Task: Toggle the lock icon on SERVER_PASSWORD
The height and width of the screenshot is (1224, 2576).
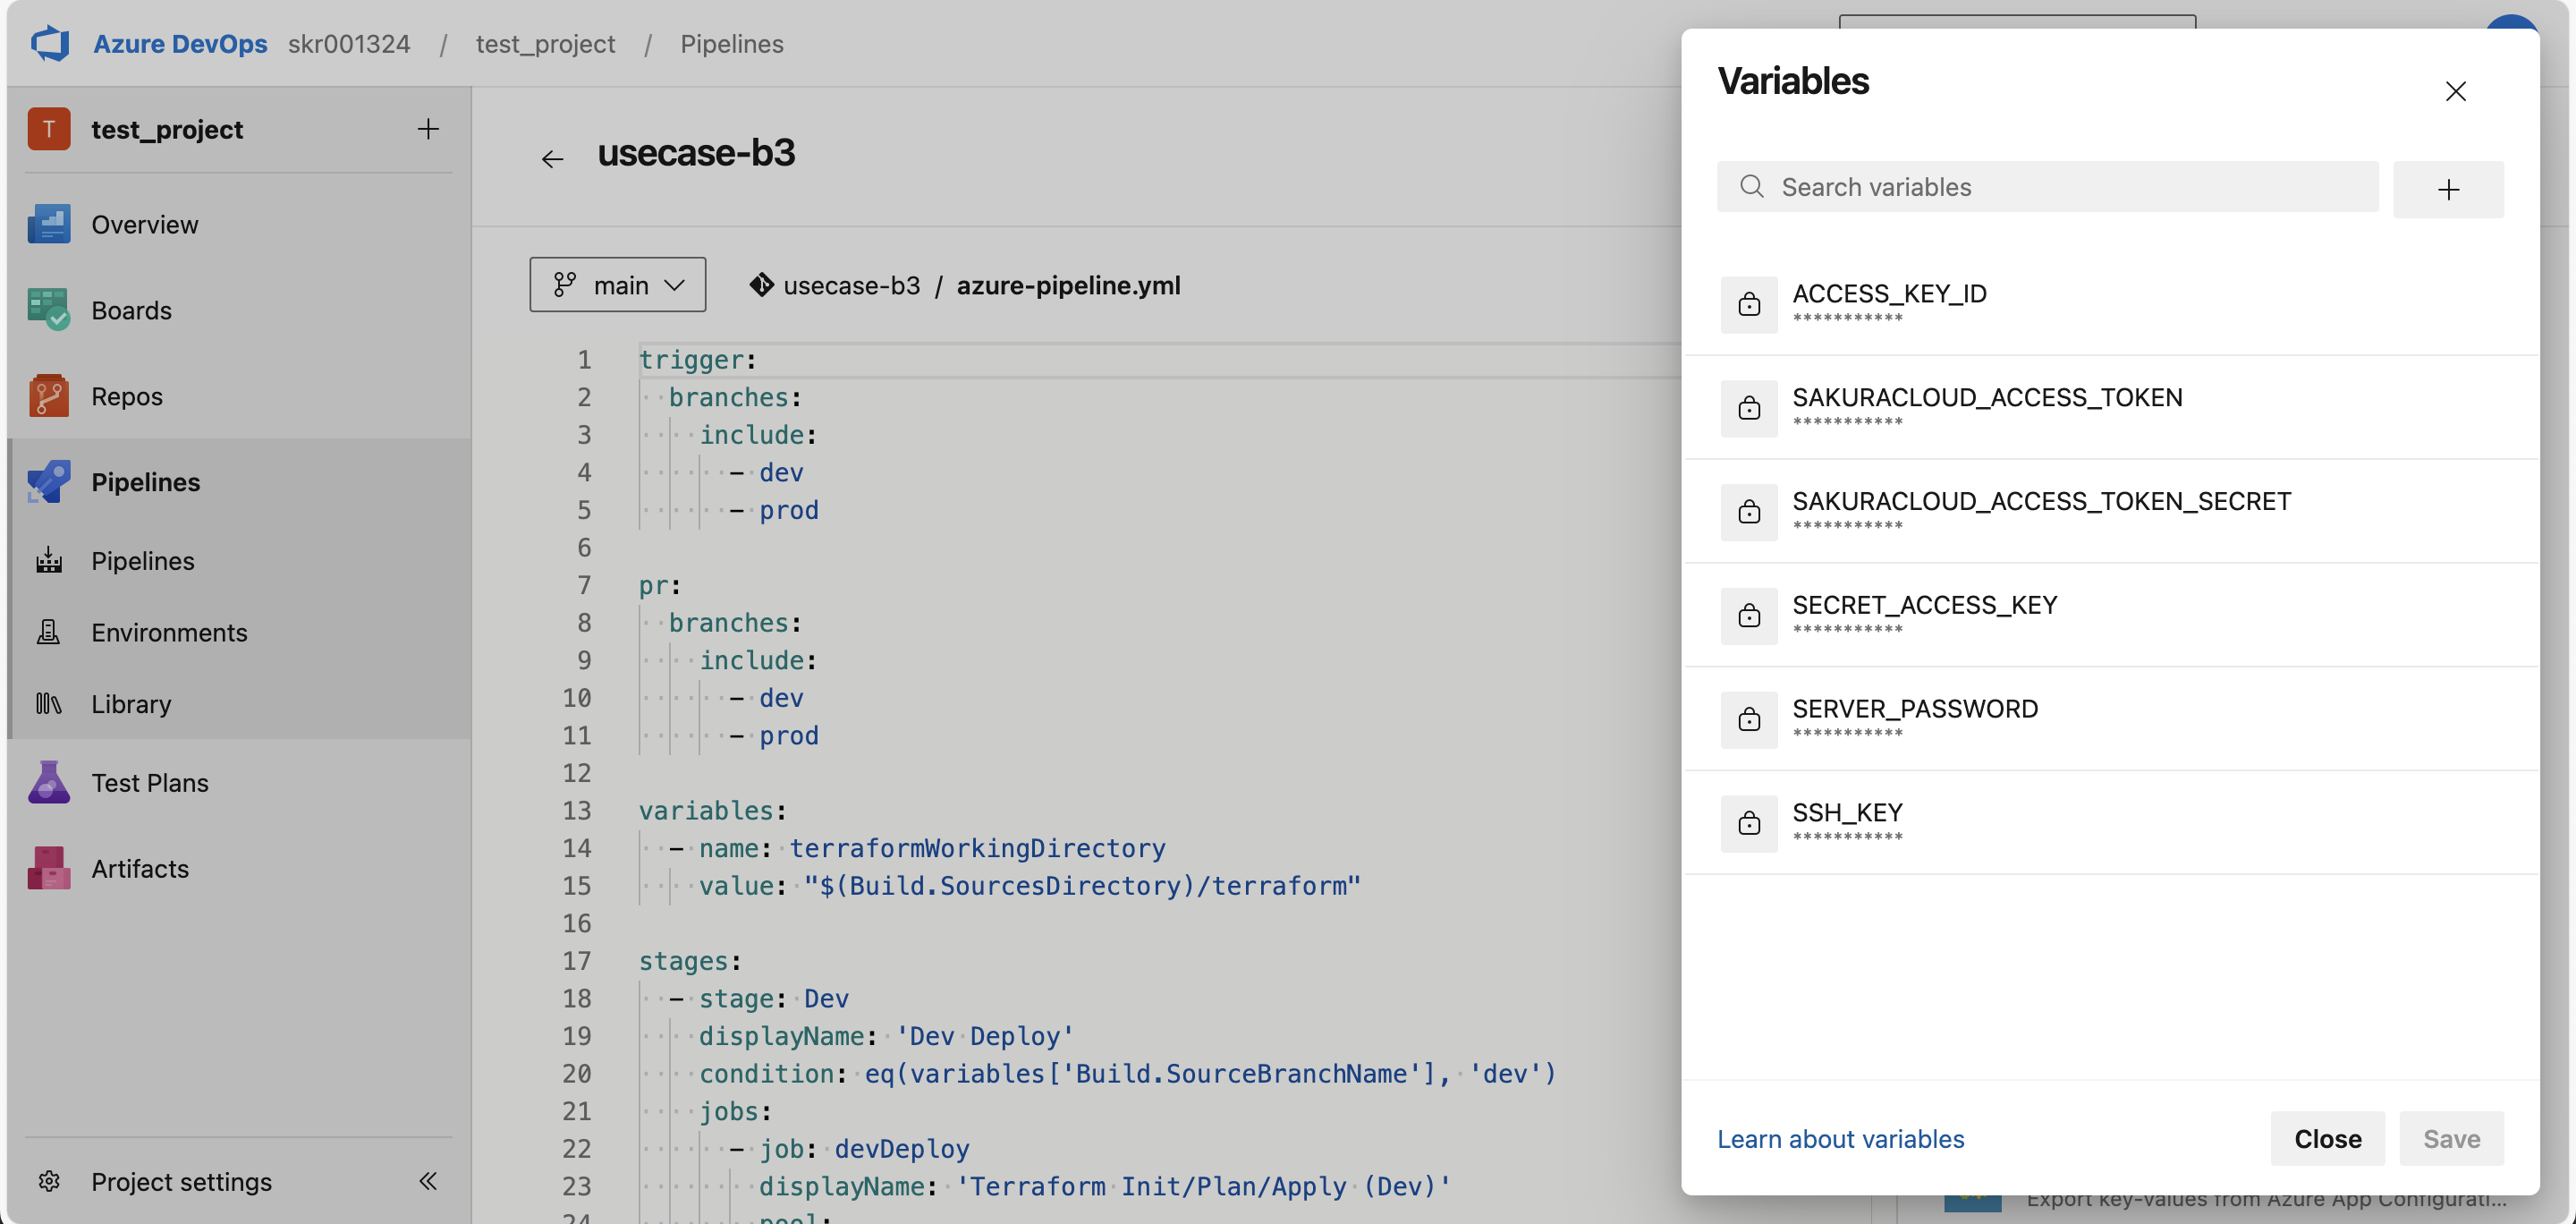Action: pos(1749,719)
